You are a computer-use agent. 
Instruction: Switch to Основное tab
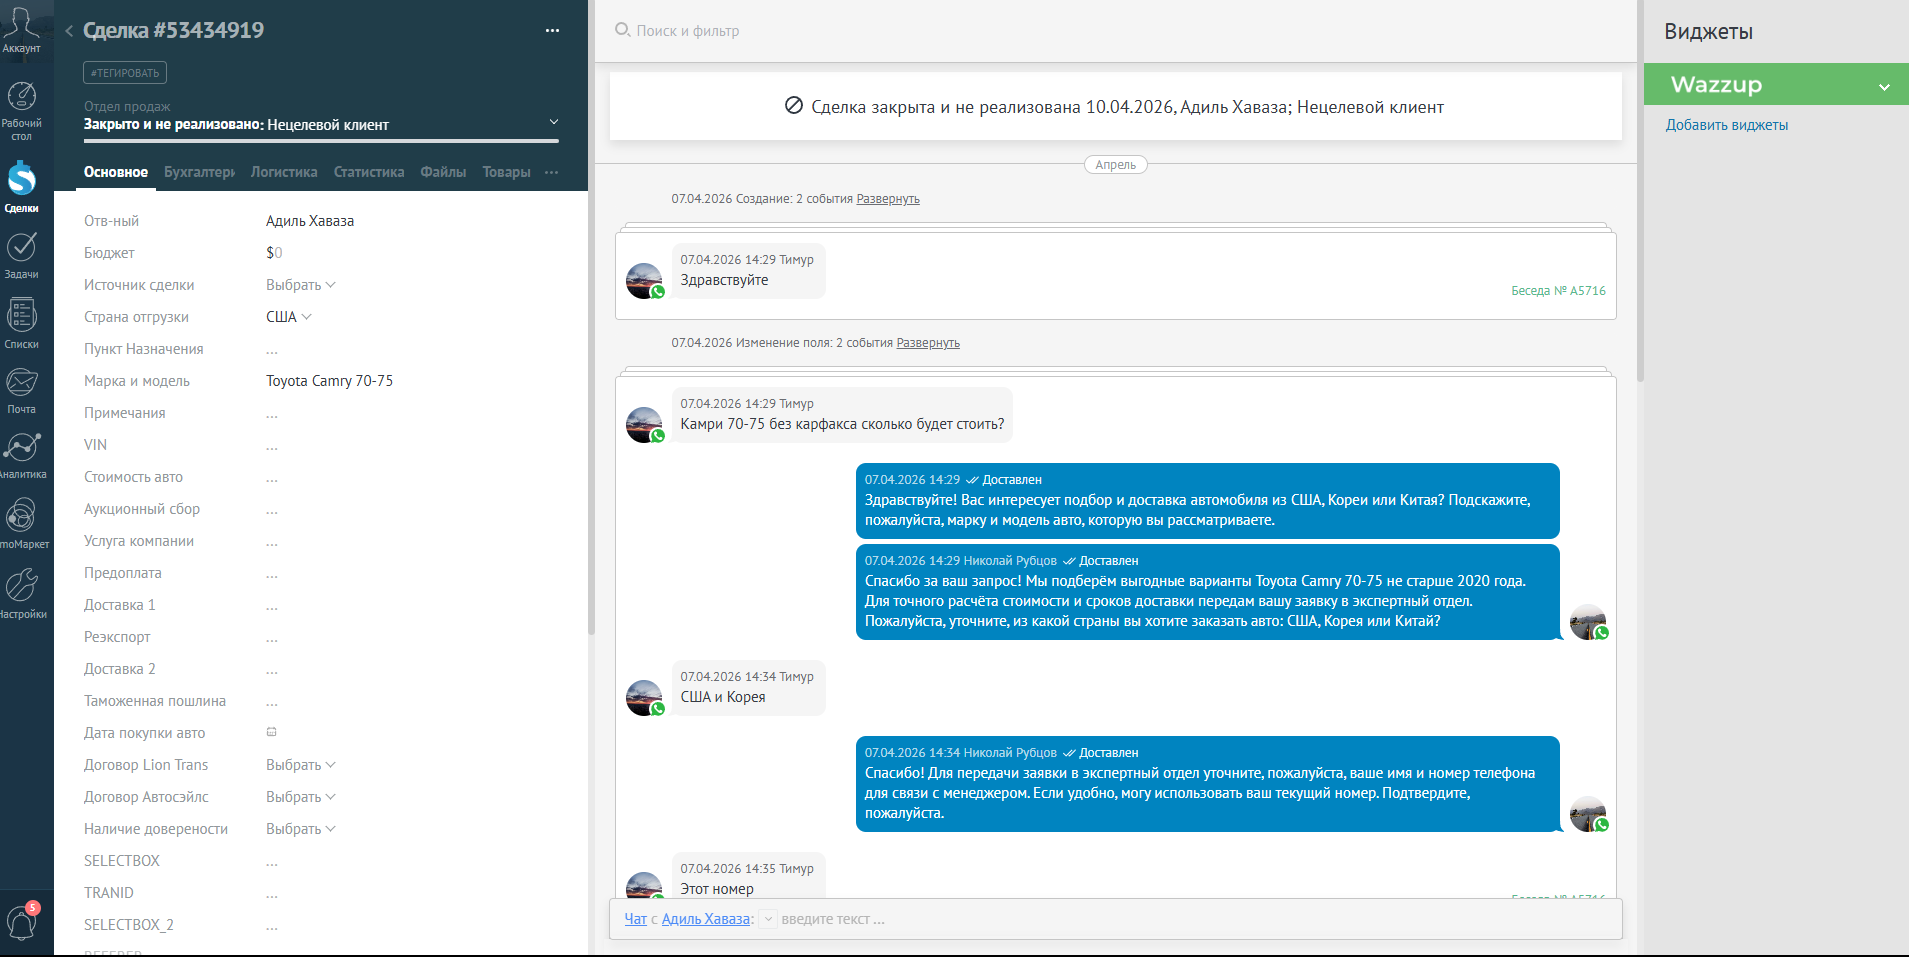click(116, 172)
